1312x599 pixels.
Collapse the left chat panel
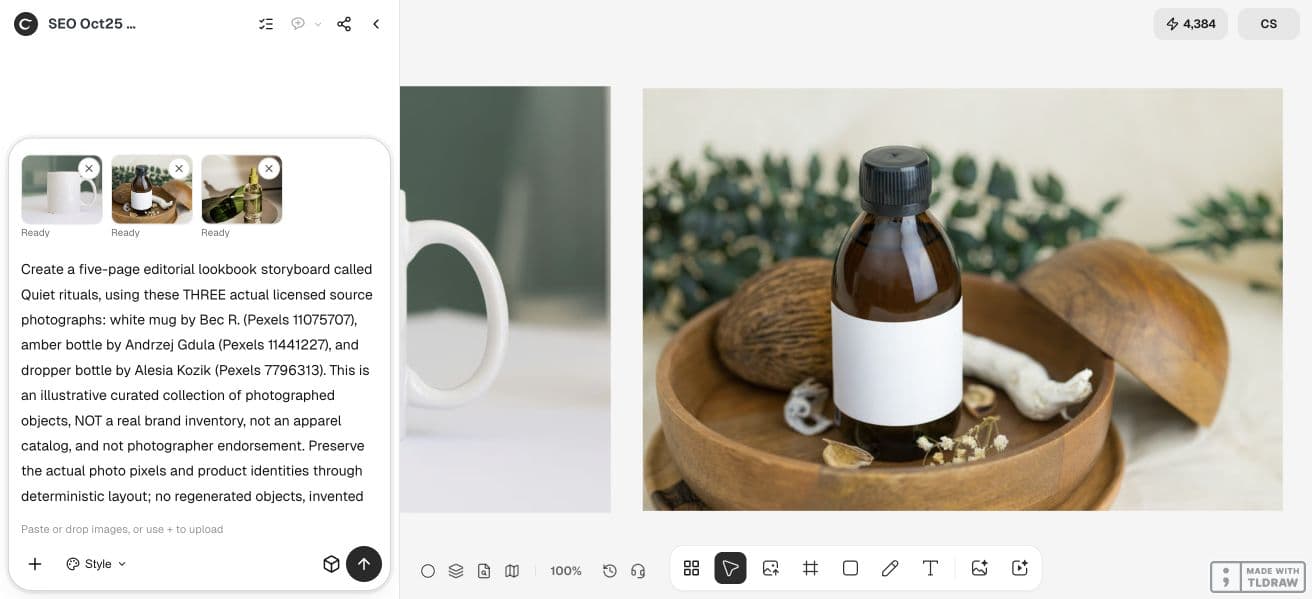376,24
